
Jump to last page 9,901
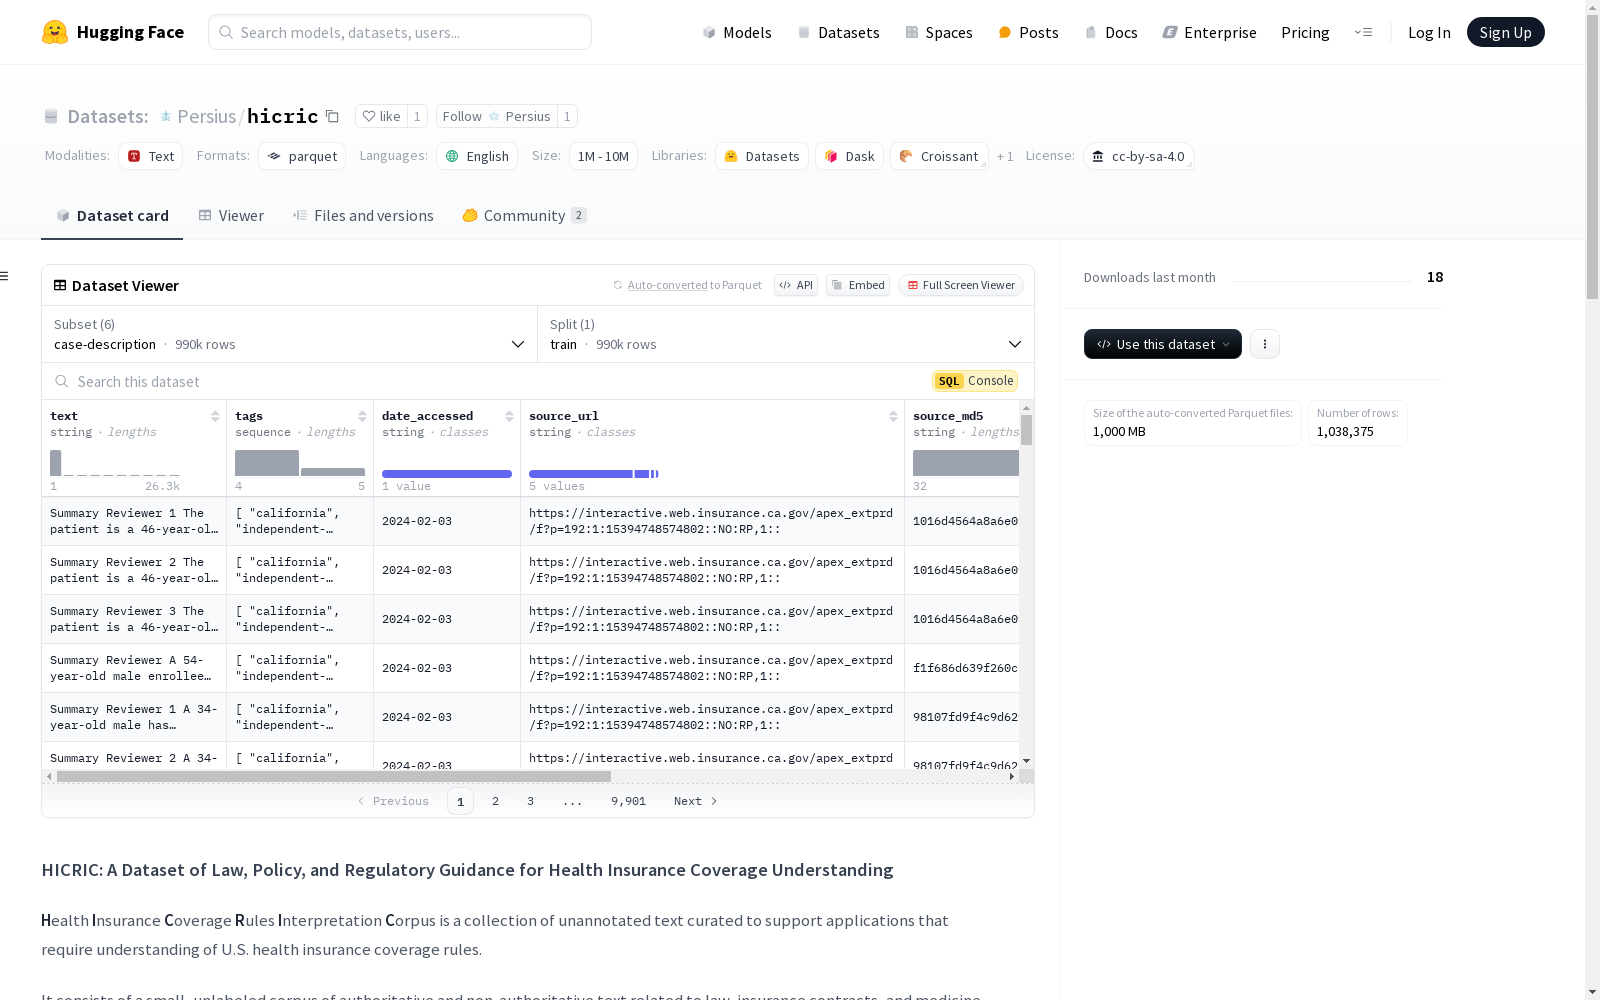tap(628, 801)
